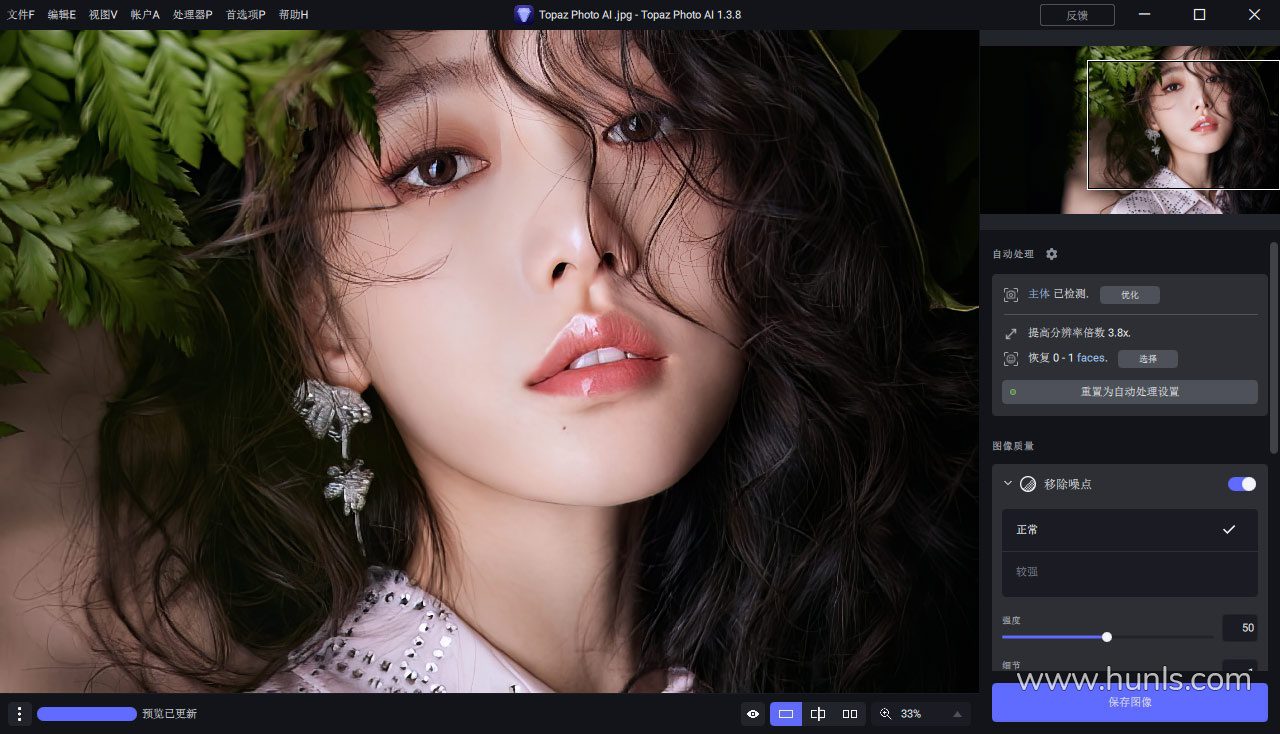Click 重置为自动处理设置 reset button
Image resolution: width=1280 pixels, height=734 pixels.
[x=1129, y=392]
